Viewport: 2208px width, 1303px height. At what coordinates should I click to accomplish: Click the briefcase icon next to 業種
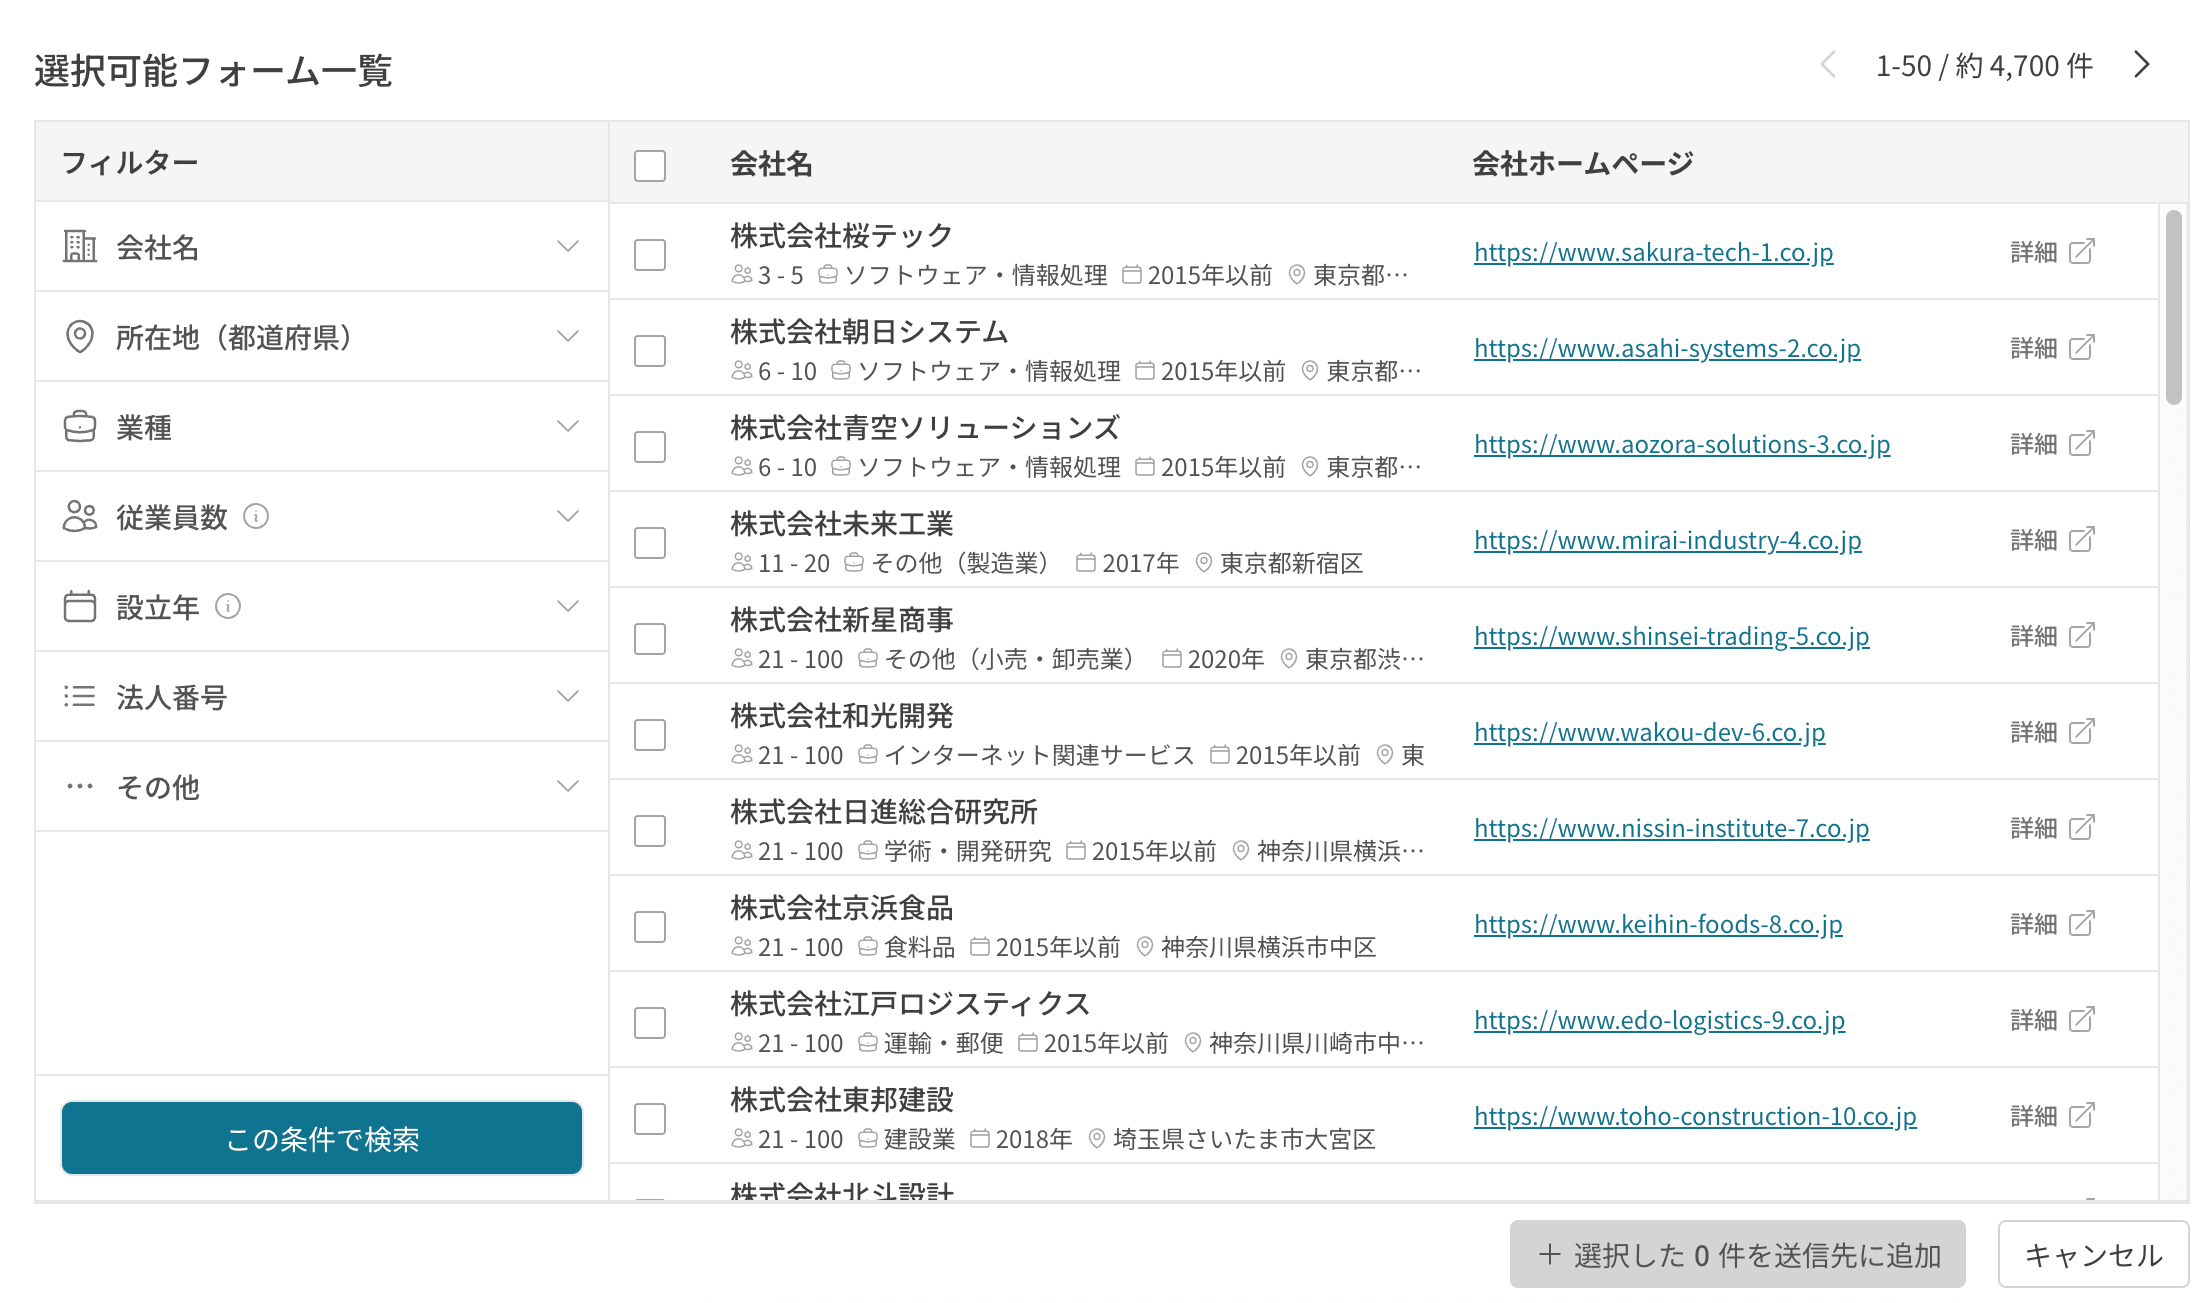pyautogui.click(x=81, y=427)
